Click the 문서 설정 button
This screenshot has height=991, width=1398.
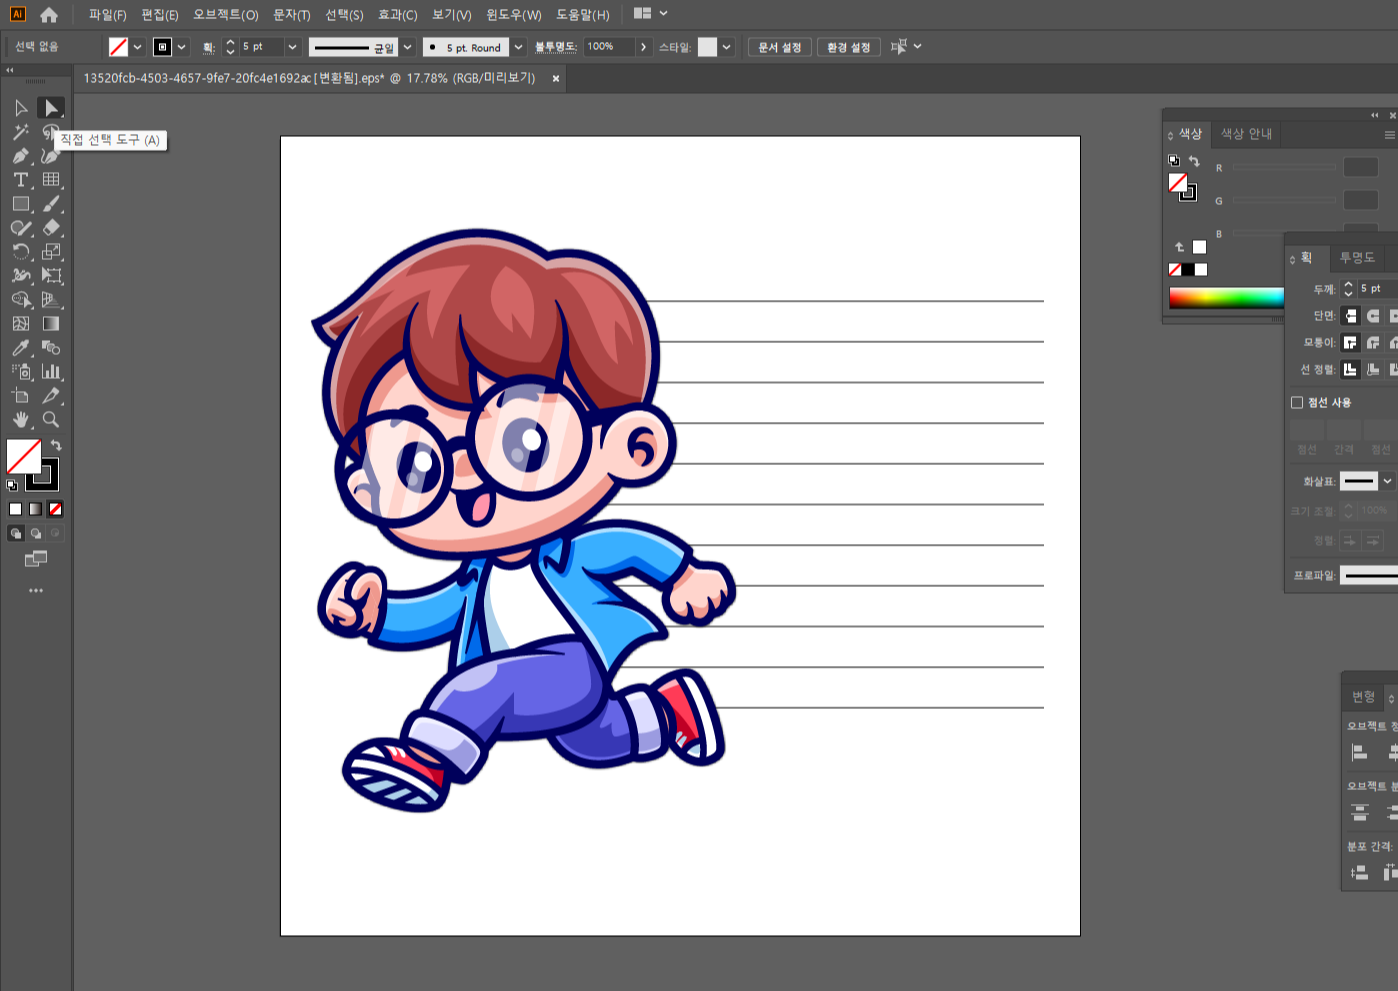(779, 47)
